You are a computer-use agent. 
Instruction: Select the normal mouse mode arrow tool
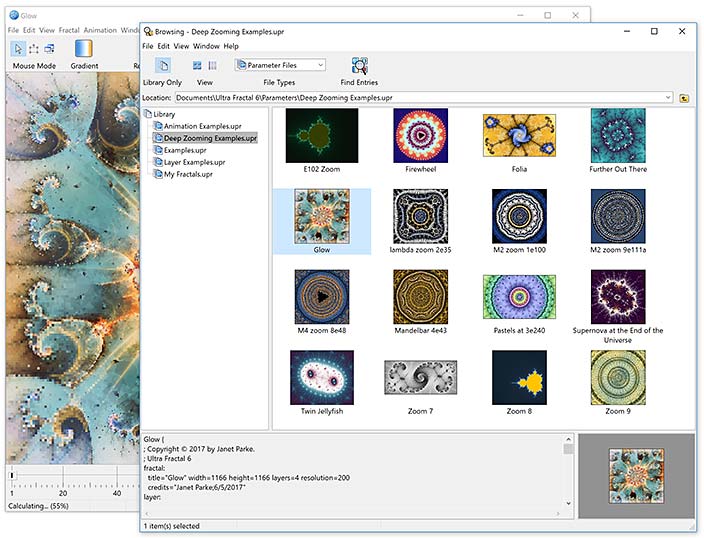coord(18,49)
